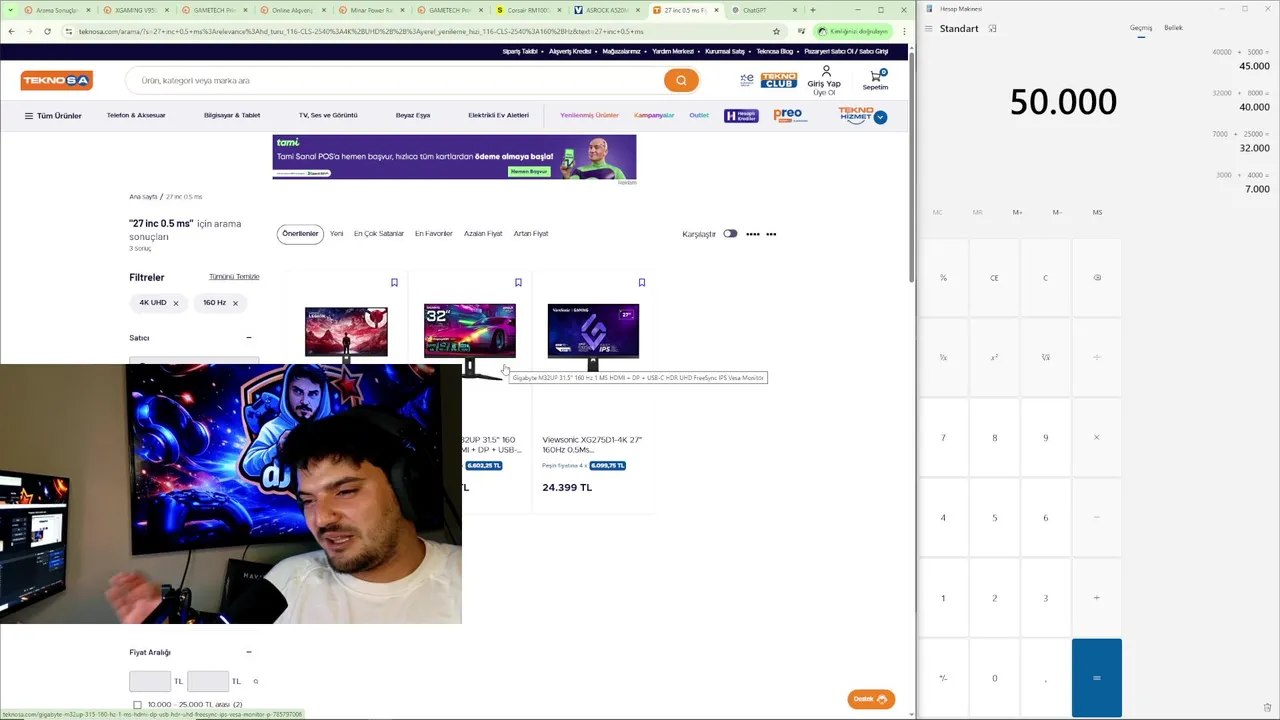Click the Tami Sanal POS banner ad

[454, 157]
